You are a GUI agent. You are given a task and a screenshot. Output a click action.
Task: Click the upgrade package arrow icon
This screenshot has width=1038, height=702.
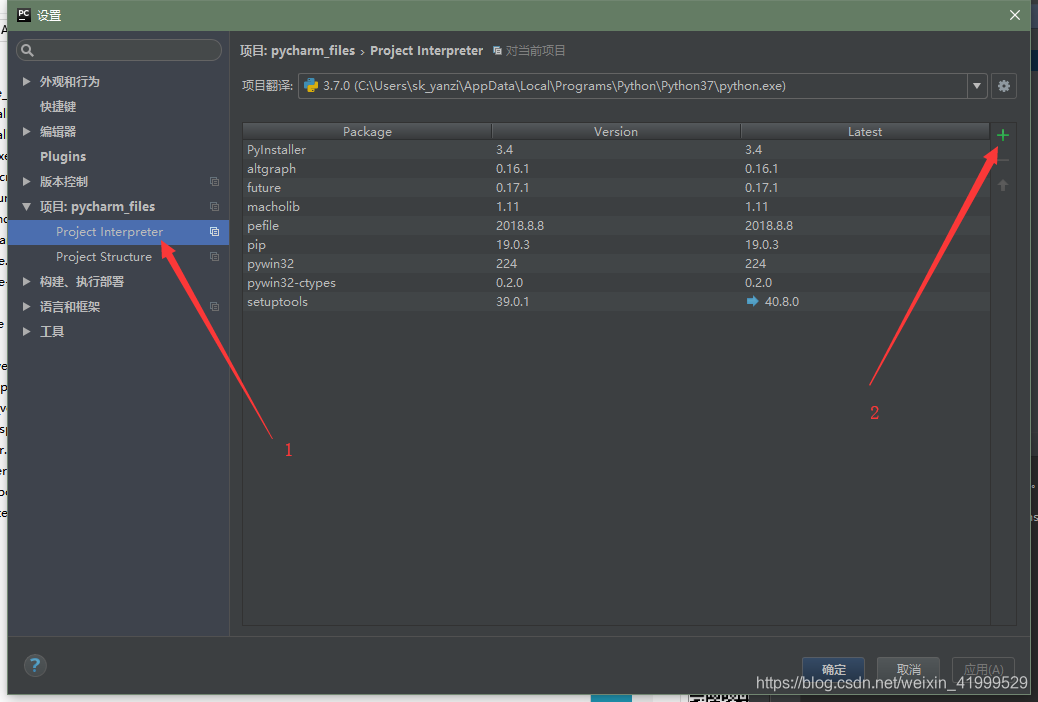[x=1002, y=185]
